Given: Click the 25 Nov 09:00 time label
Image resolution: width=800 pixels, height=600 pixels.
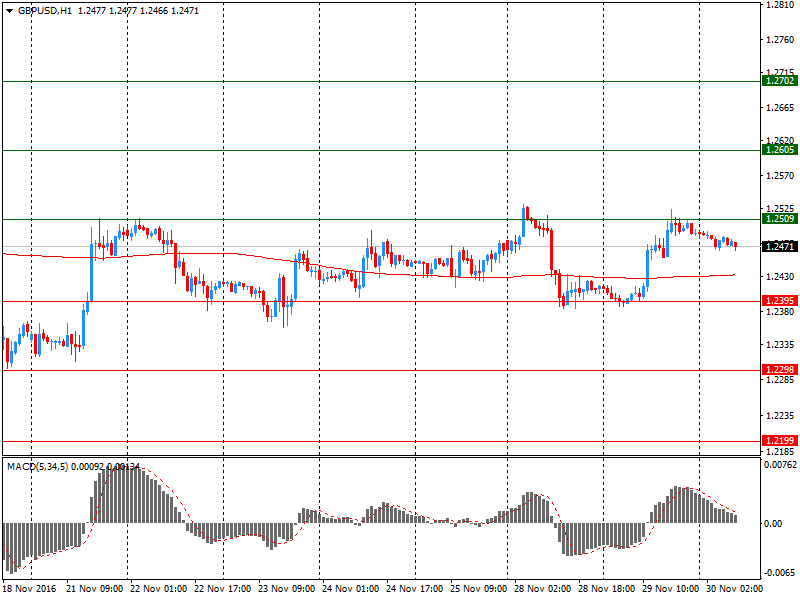Looking at the screenshot, I should [479, 588].
